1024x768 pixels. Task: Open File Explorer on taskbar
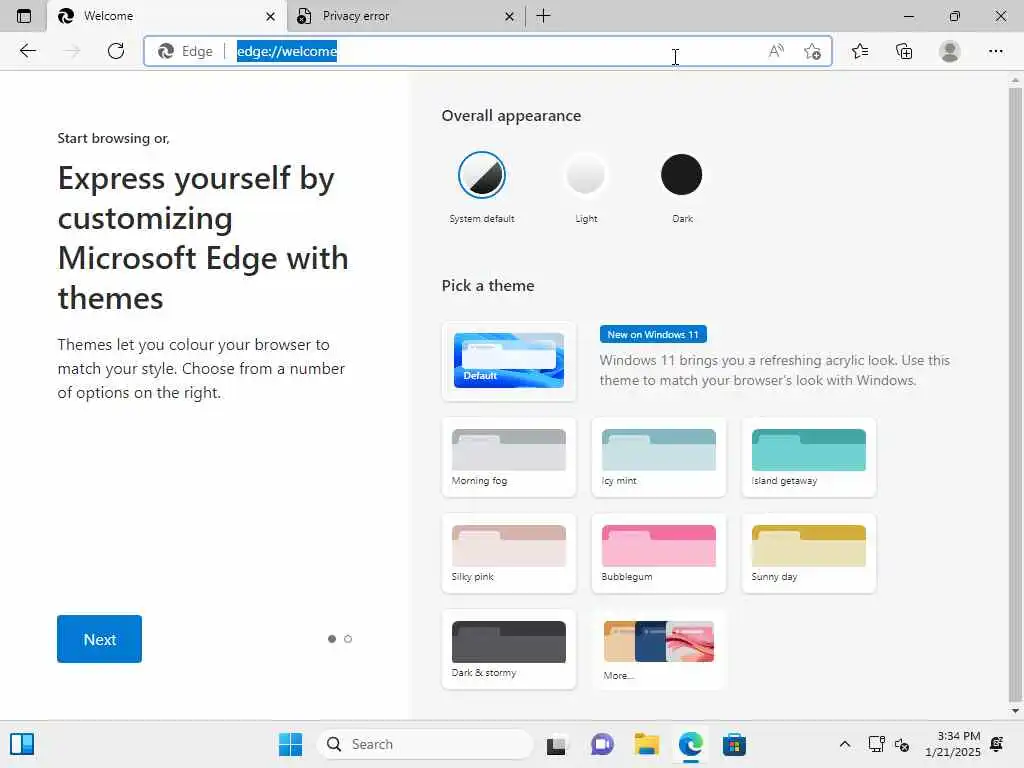647,744
